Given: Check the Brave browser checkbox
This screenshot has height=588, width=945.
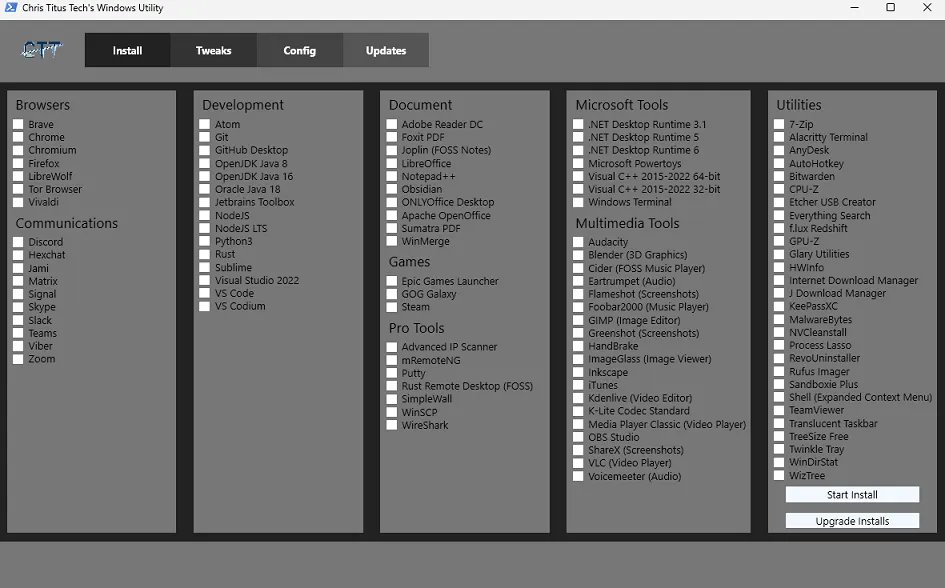Looking at the screenshot, I should [x=19, y=125].
